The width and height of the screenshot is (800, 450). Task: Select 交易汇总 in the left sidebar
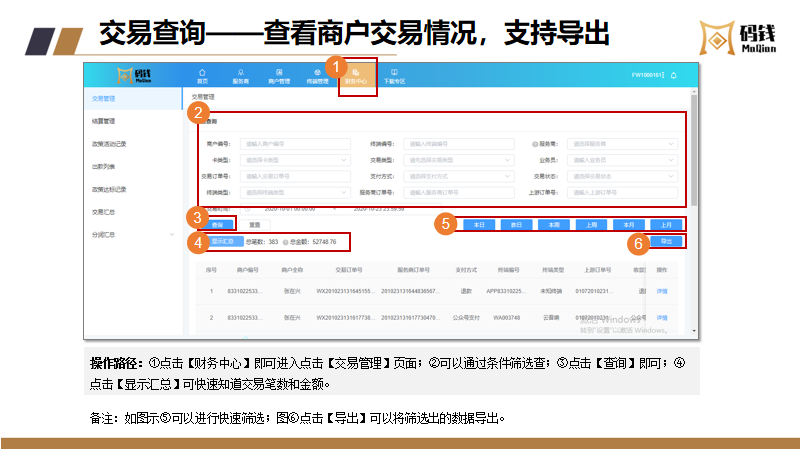tap(105, 212)
